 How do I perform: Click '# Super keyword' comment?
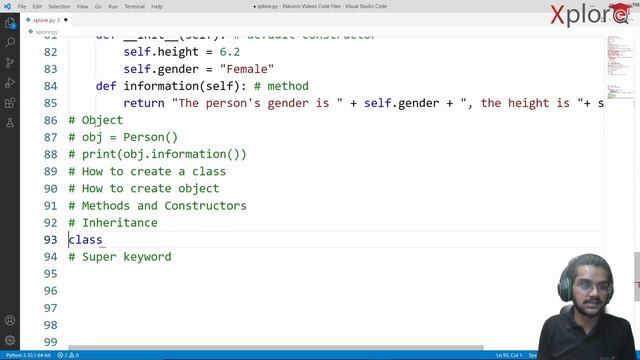[120, 257]
